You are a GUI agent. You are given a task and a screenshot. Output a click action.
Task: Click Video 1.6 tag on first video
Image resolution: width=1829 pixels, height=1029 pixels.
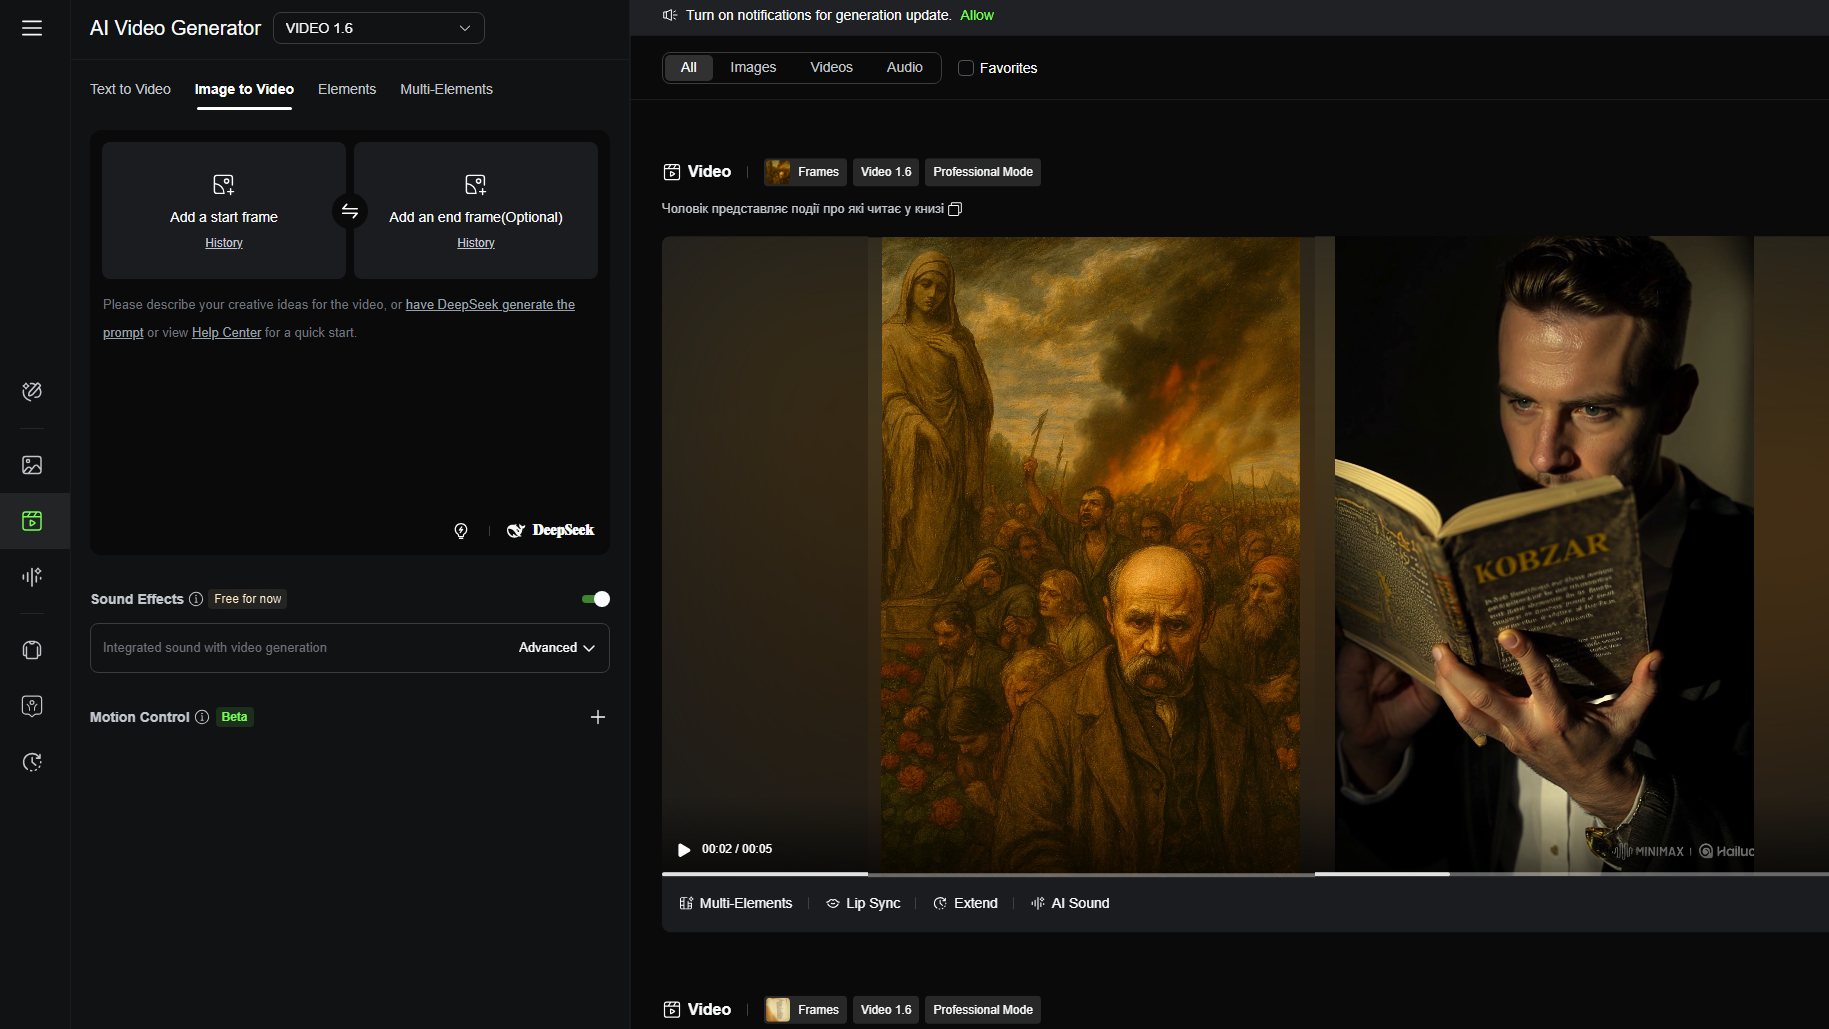pos(886,172)
